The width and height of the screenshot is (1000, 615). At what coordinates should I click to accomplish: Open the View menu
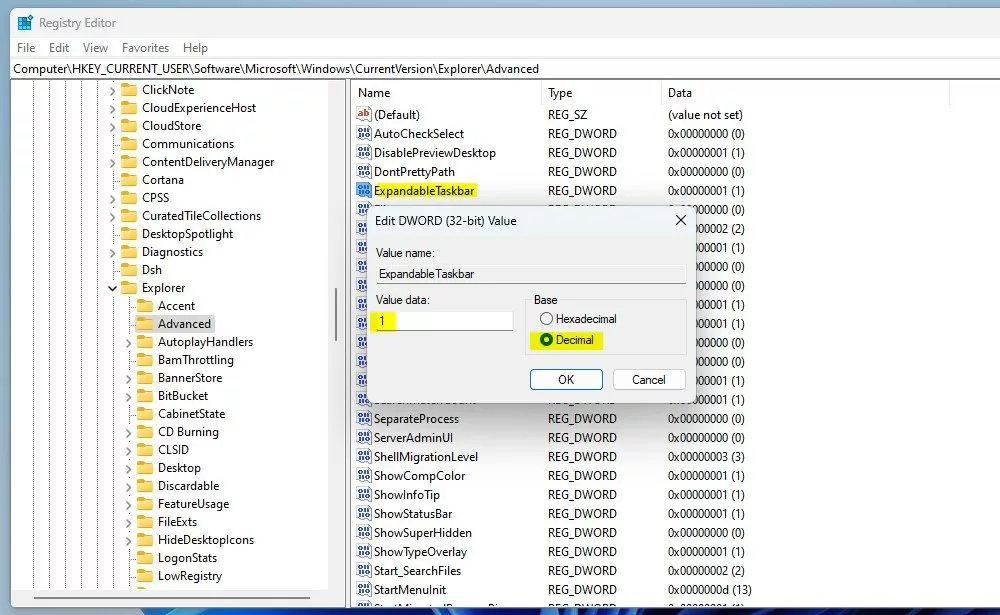click(95, 48)
